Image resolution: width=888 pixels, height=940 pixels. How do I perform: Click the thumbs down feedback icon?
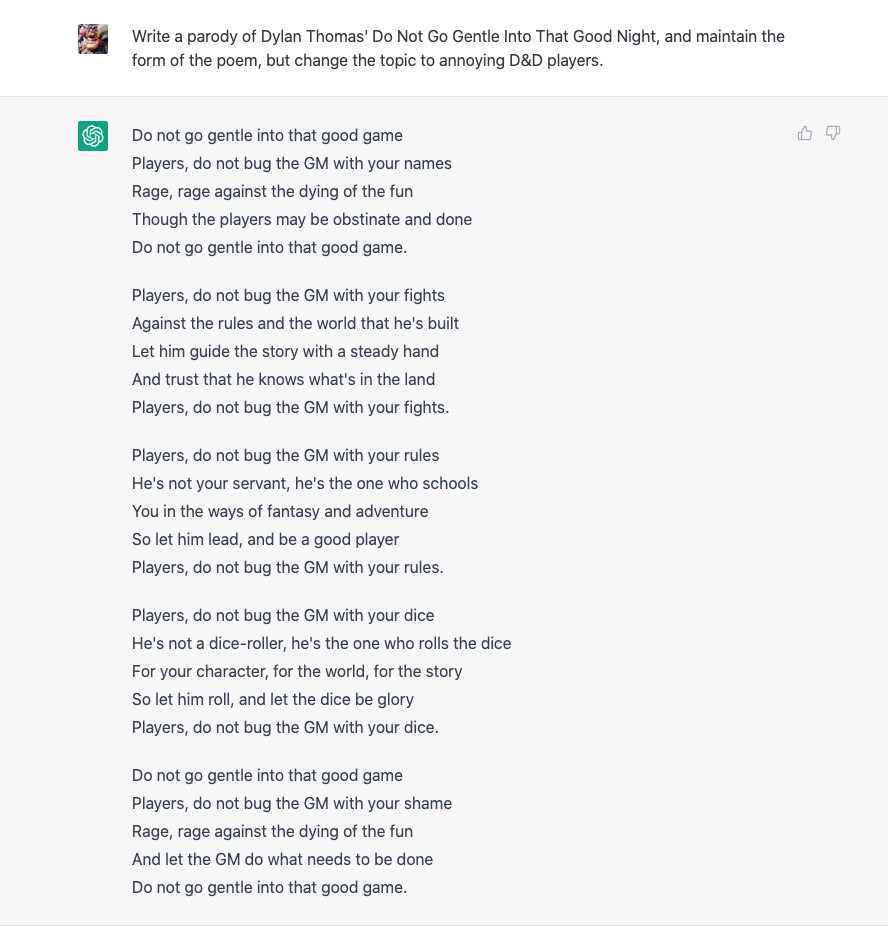(x=833, y=133)
